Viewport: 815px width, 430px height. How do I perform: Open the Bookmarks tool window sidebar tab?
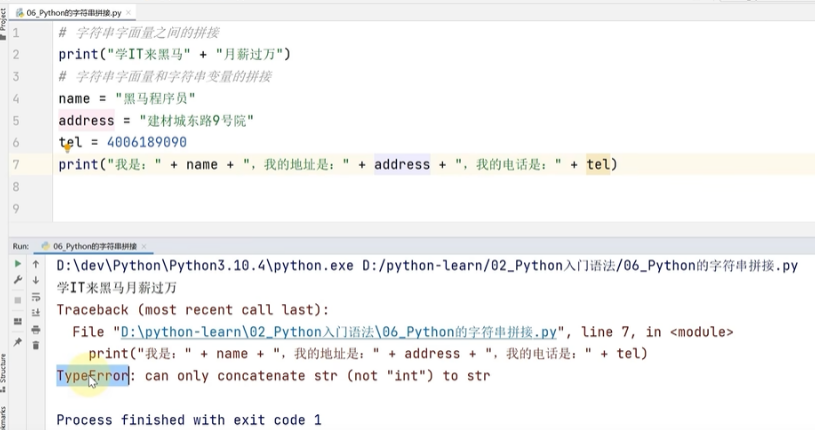tap(3, 418)
